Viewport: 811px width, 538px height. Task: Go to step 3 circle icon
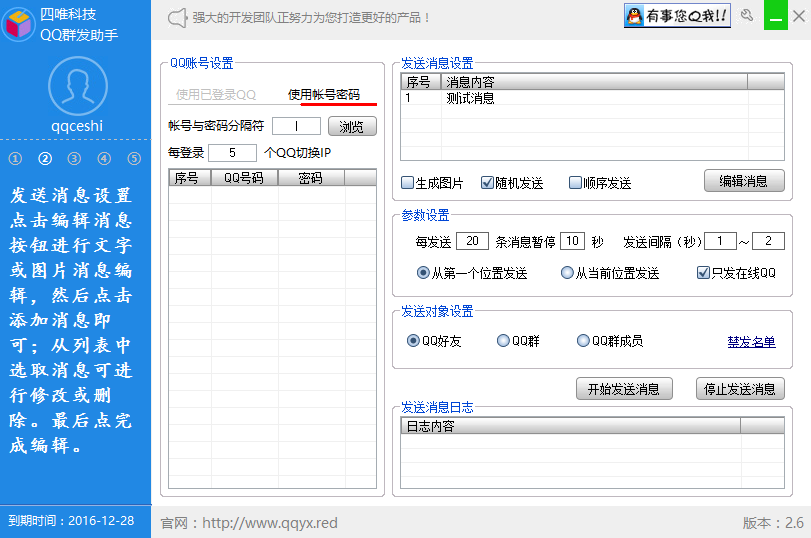click(x=74, y=158)
